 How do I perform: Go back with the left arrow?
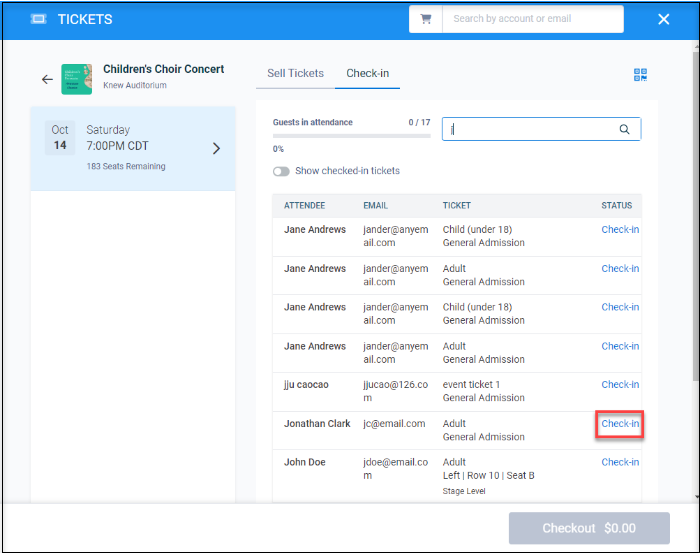click(x=47, y=79)
